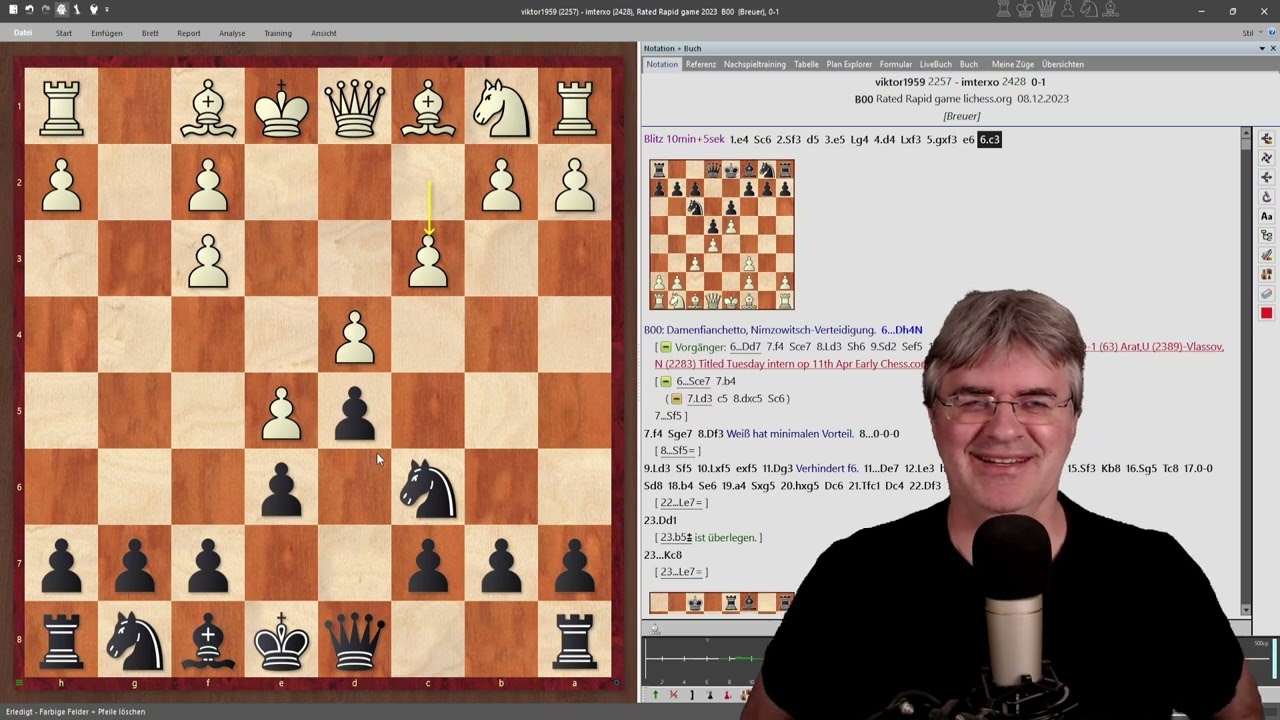Click the small diagram thumbnail in notation
The width and height of the screenshot is (1280, 720).
(x=721, y=234)
